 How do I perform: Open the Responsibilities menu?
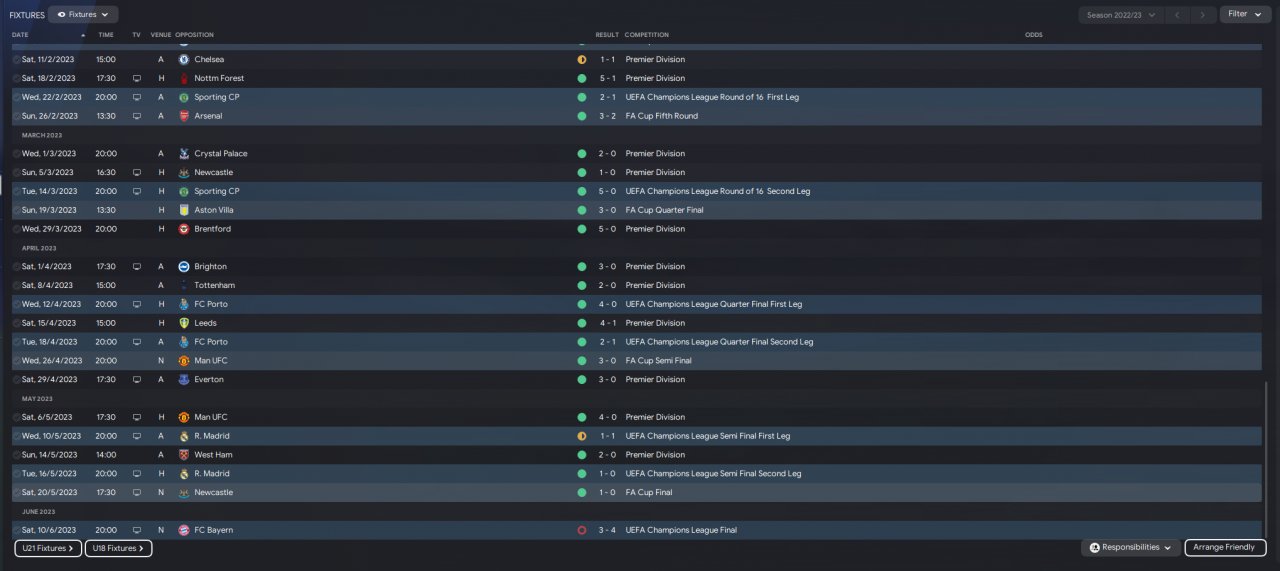click(x=1130, y=548)
